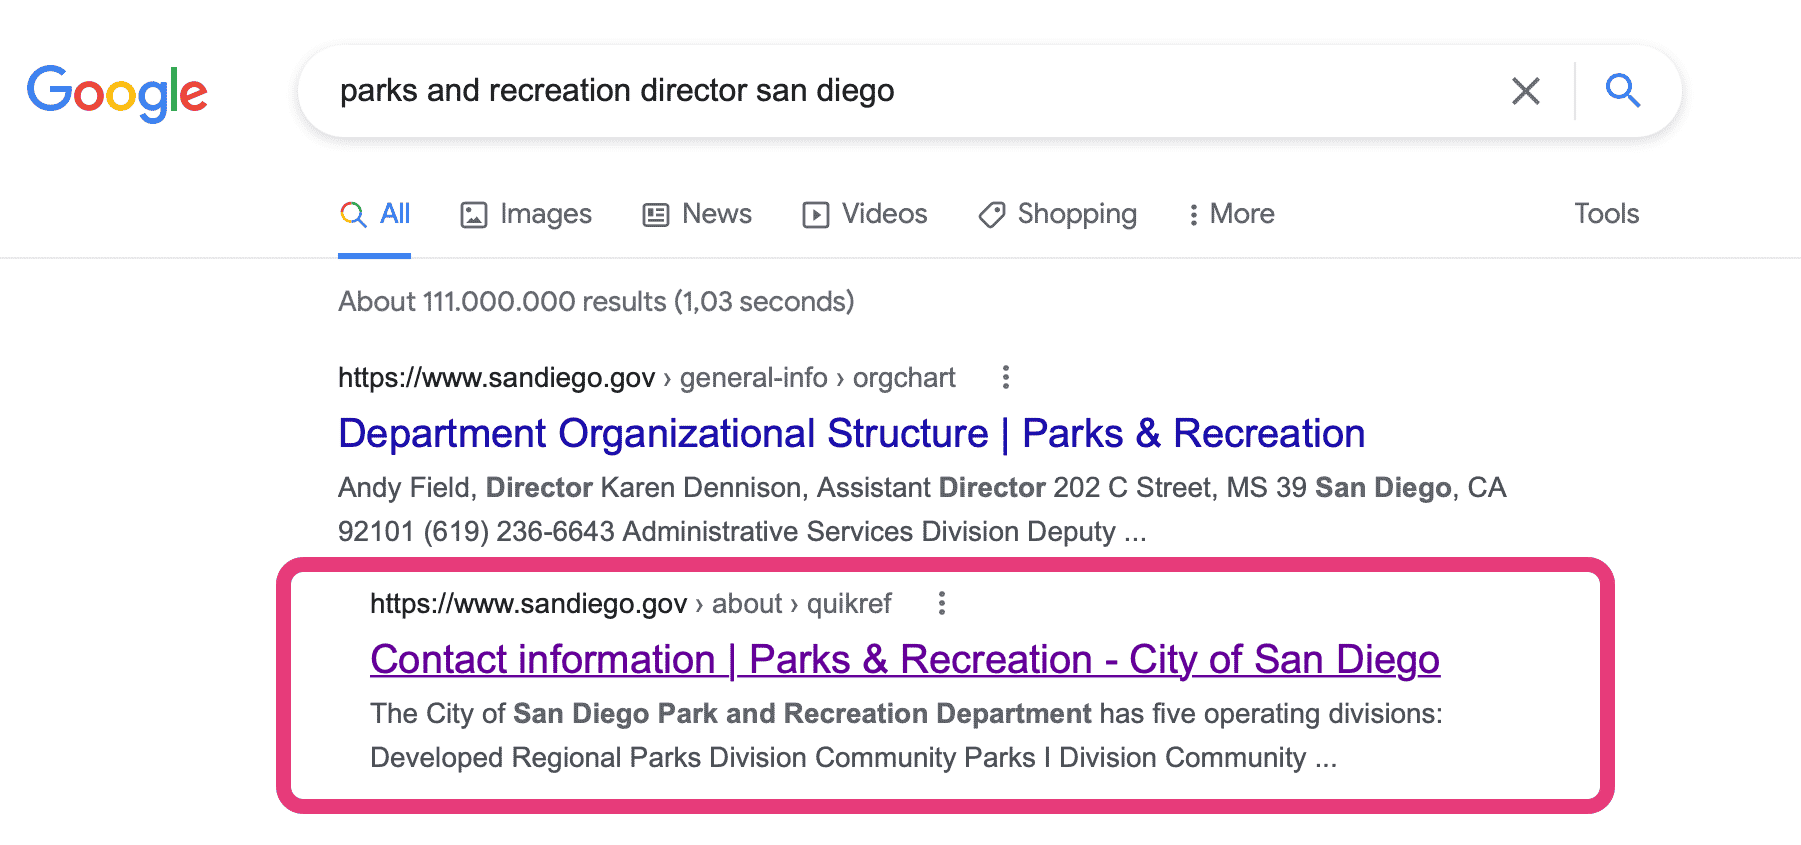Viewport: 1801px width, 845px height.
Task: Click the Images tab picture icon
Action: 473,215
